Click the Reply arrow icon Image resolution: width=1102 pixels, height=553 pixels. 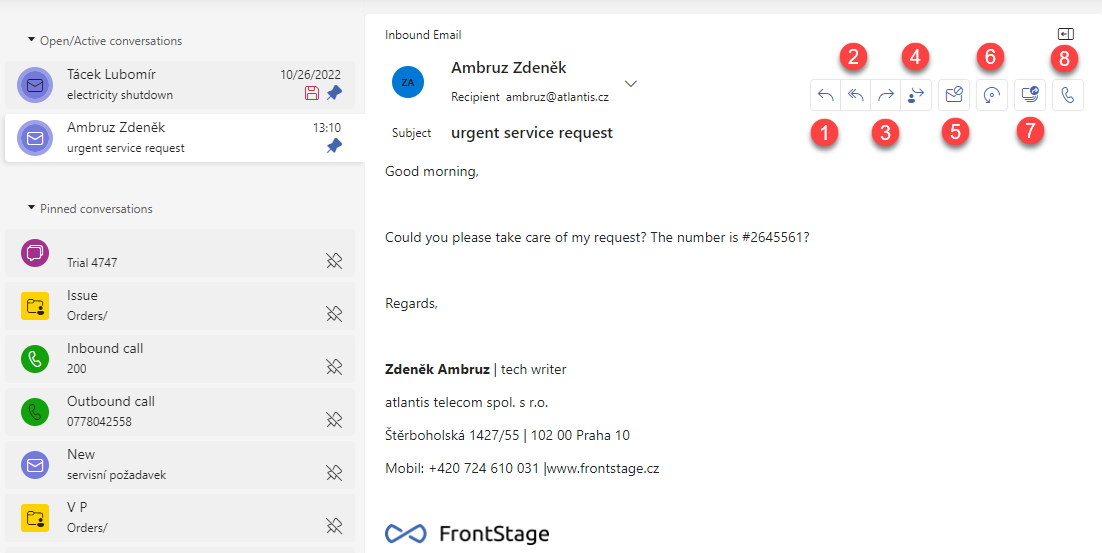[x=826, y=96]
